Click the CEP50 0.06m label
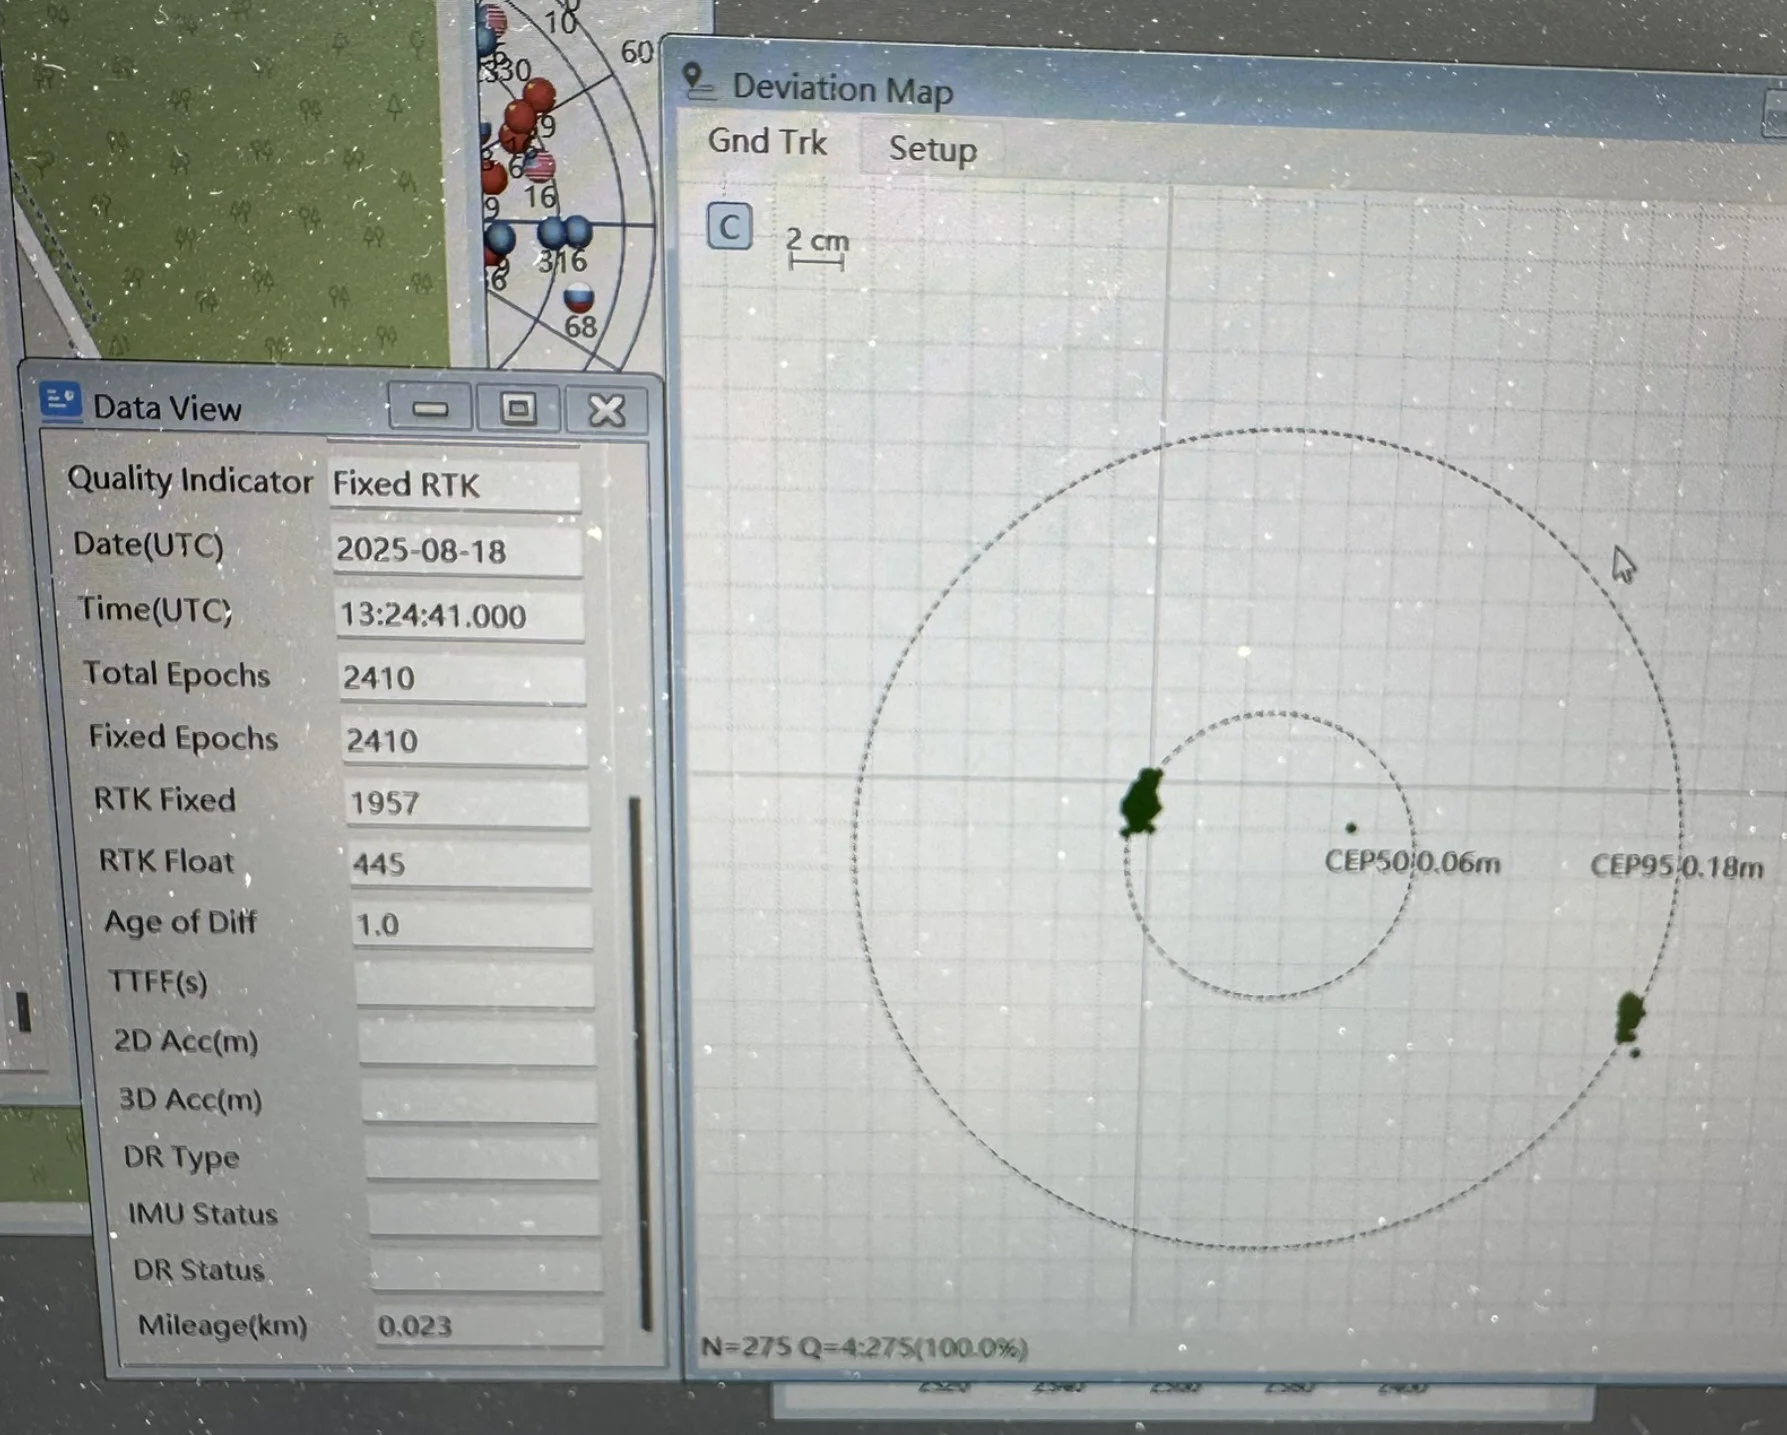Screen dimensions: 1787x1435 [1412, 862]
